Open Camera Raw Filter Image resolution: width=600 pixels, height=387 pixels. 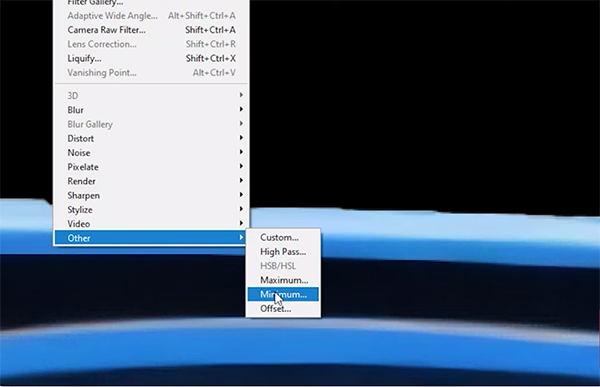tap(151, 30)
